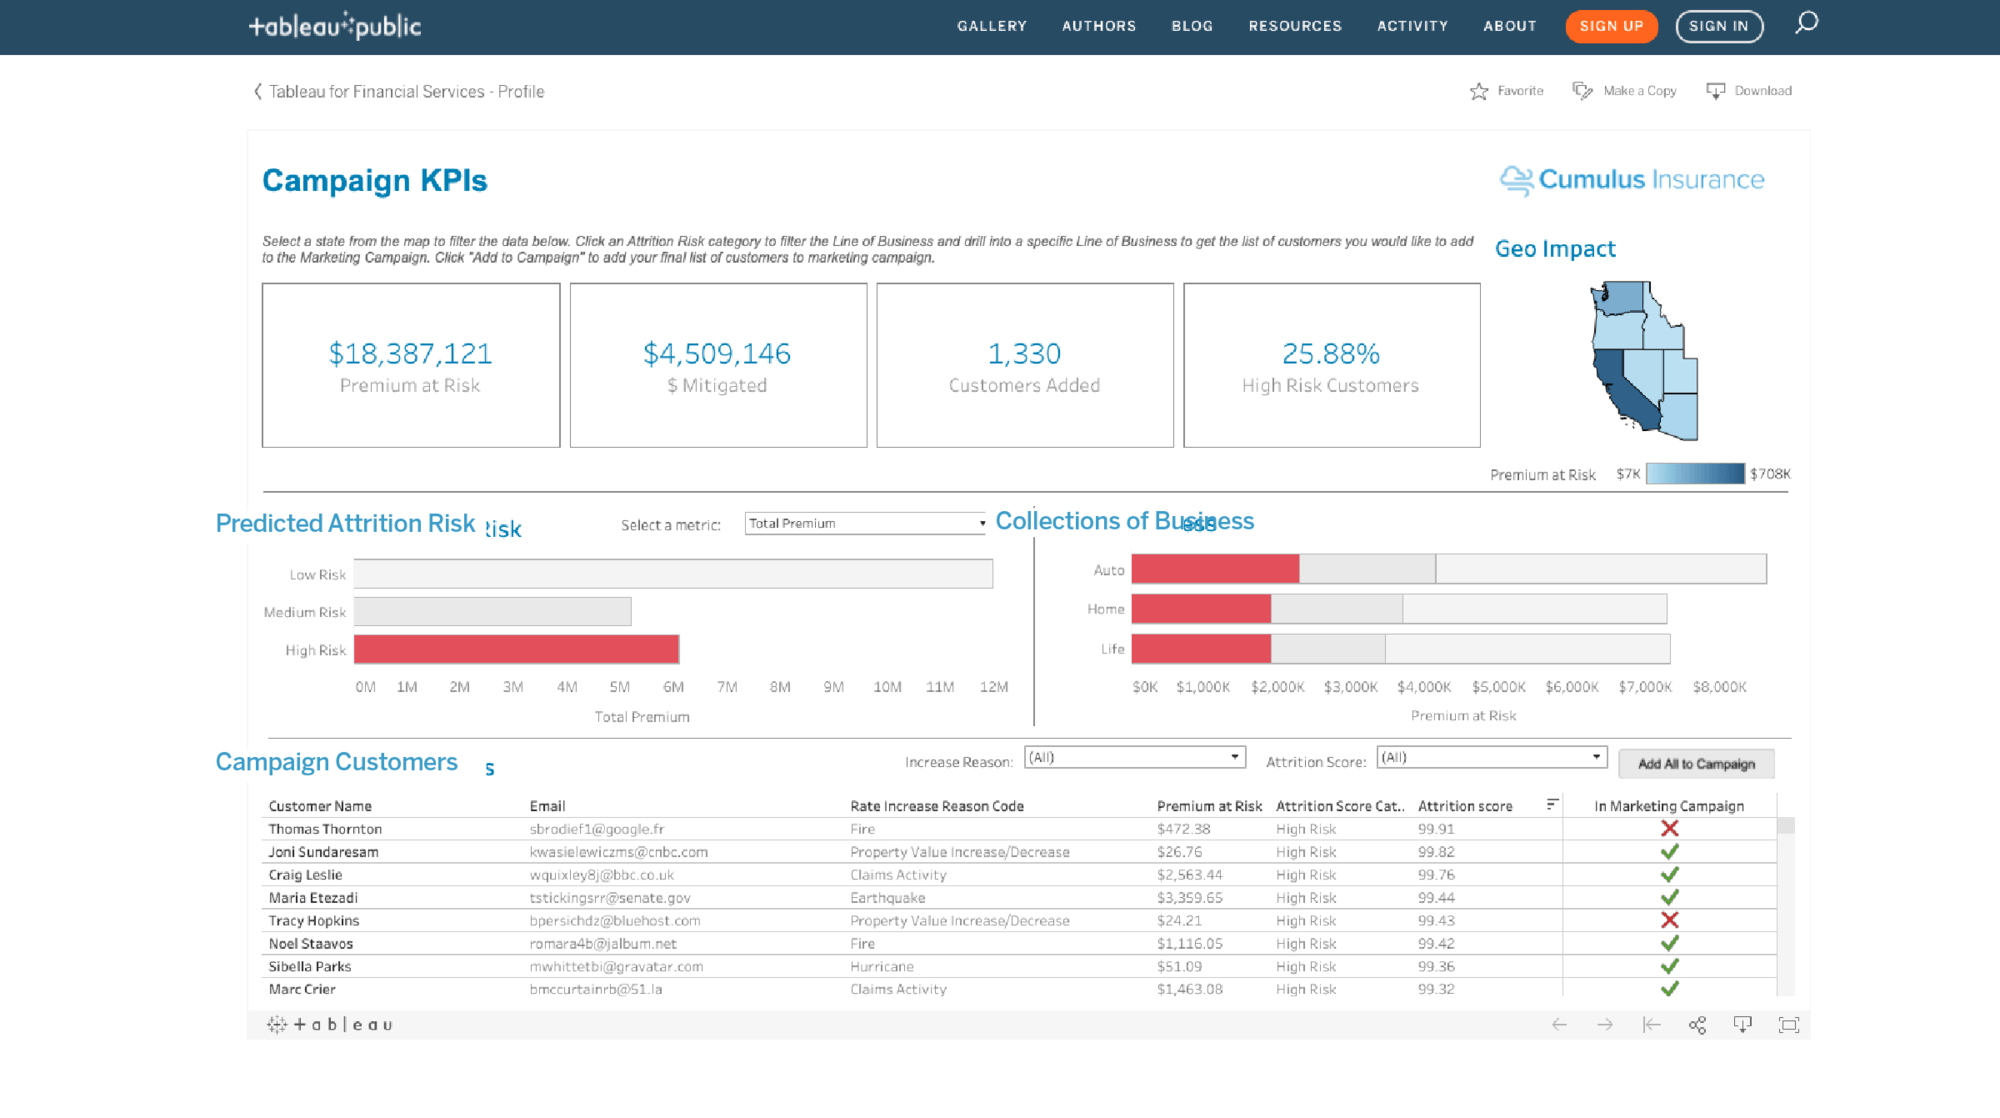Click the Make a Copy icon
The width and height of the screenshot is (2000, 1118).
[1582, 91]
